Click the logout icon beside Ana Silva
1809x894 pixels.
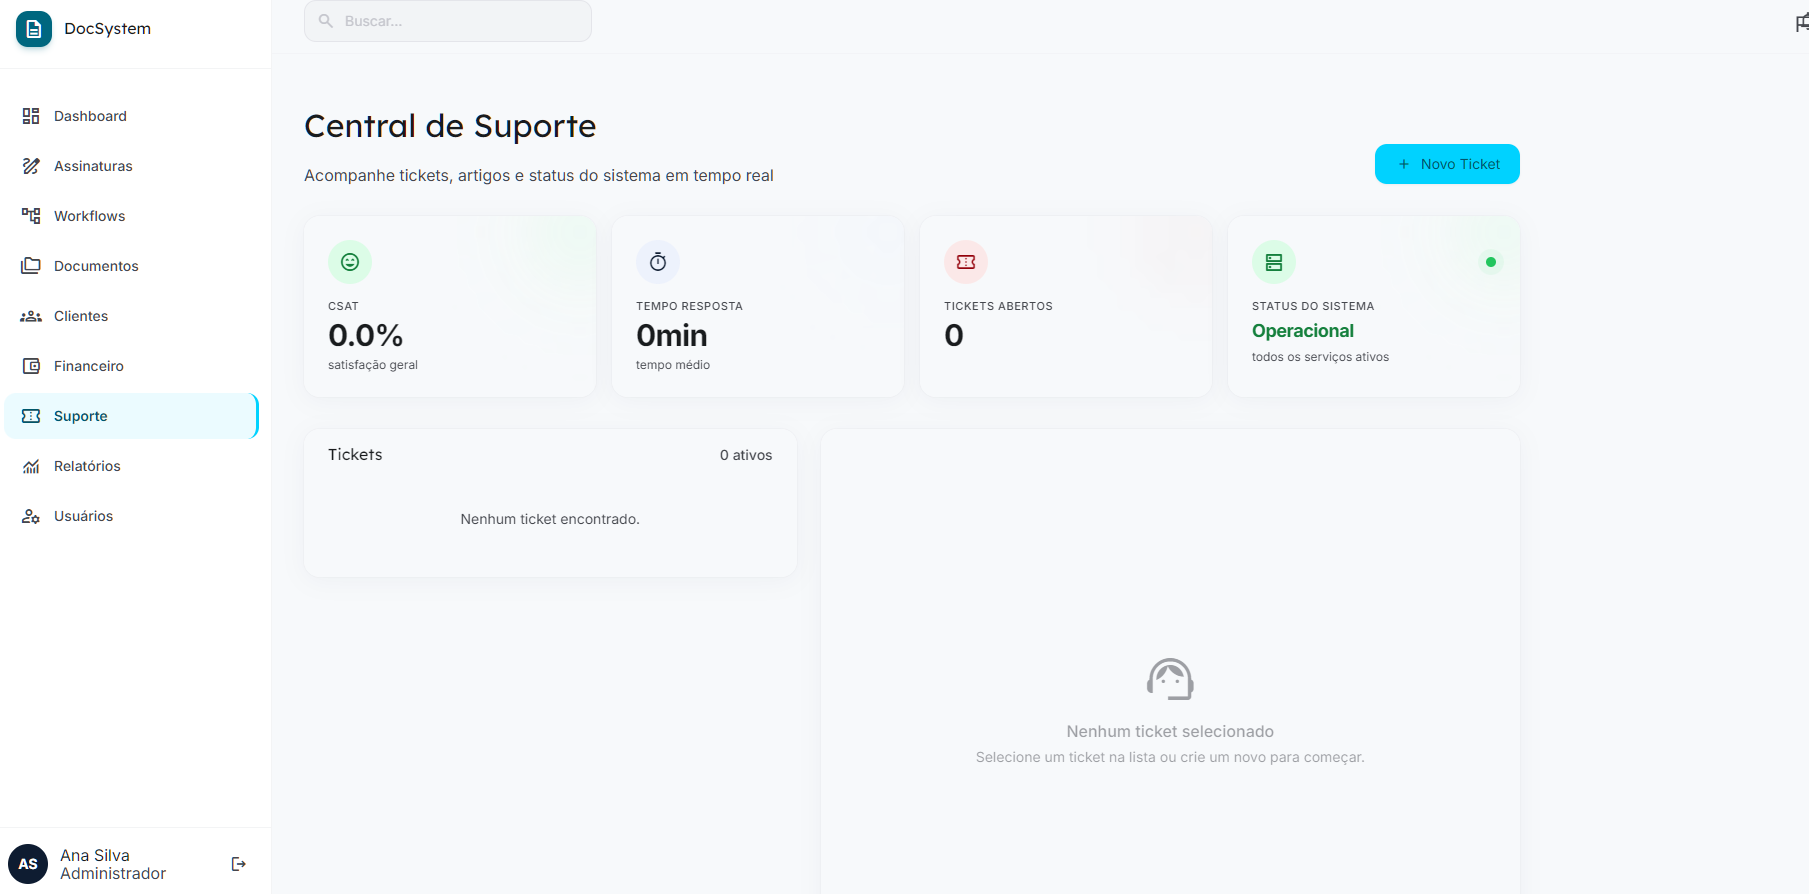click(239, 864)
